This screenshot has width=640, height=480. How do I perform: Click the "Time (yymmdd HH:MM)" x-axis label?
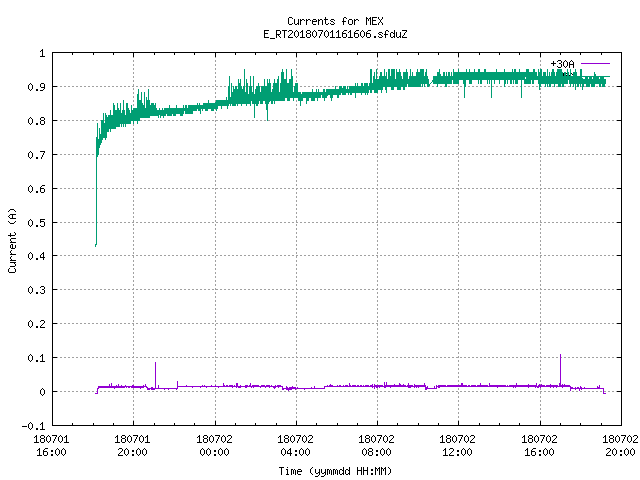coord(335,471)
